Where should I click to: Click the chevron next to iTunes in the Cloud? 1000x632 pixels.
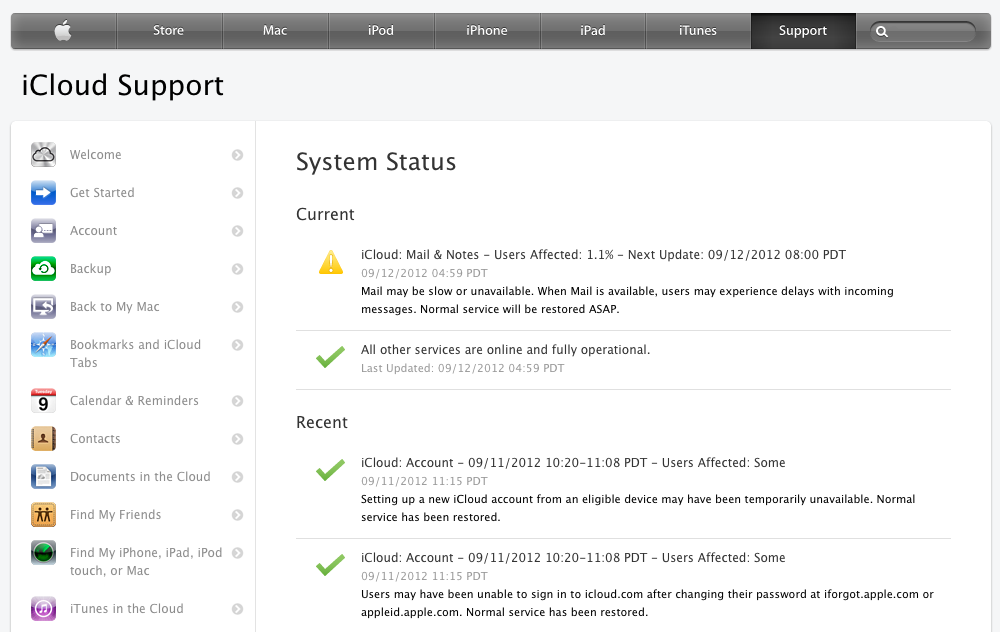(237, 609)
